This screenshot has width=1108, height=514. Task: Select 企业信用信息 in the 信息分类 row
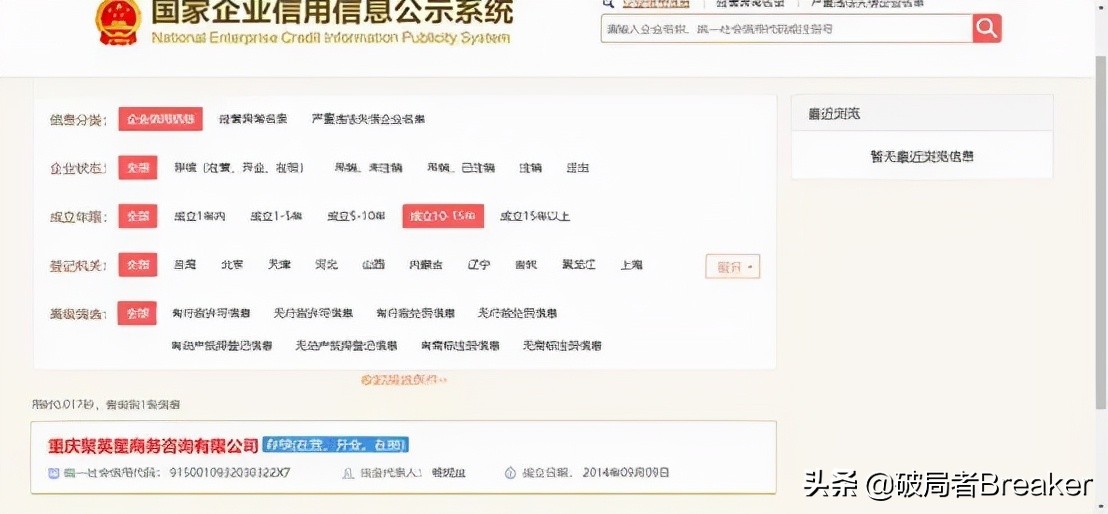click(x=160, y=119)
